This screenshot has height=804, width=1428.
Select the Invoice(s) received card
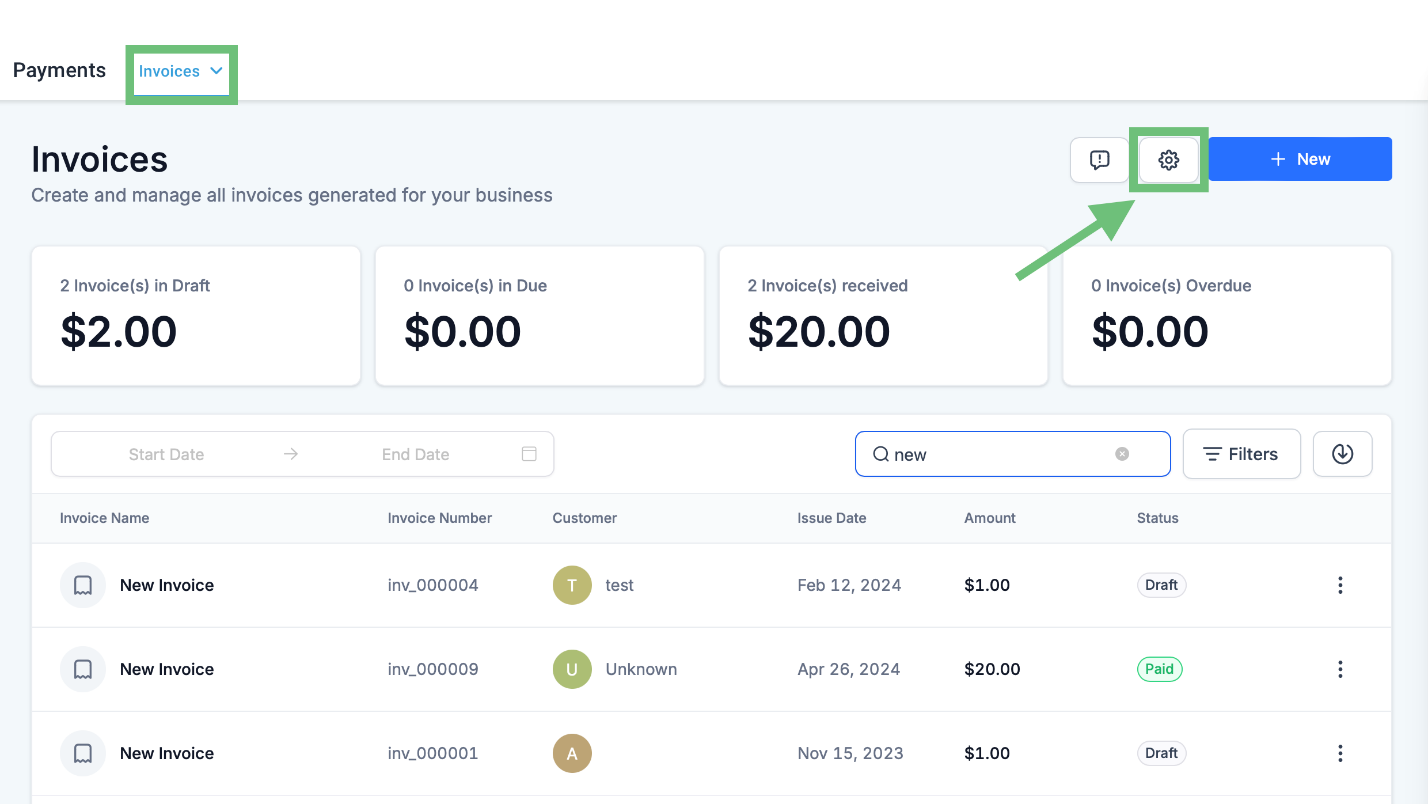click(x=883, y=316)
